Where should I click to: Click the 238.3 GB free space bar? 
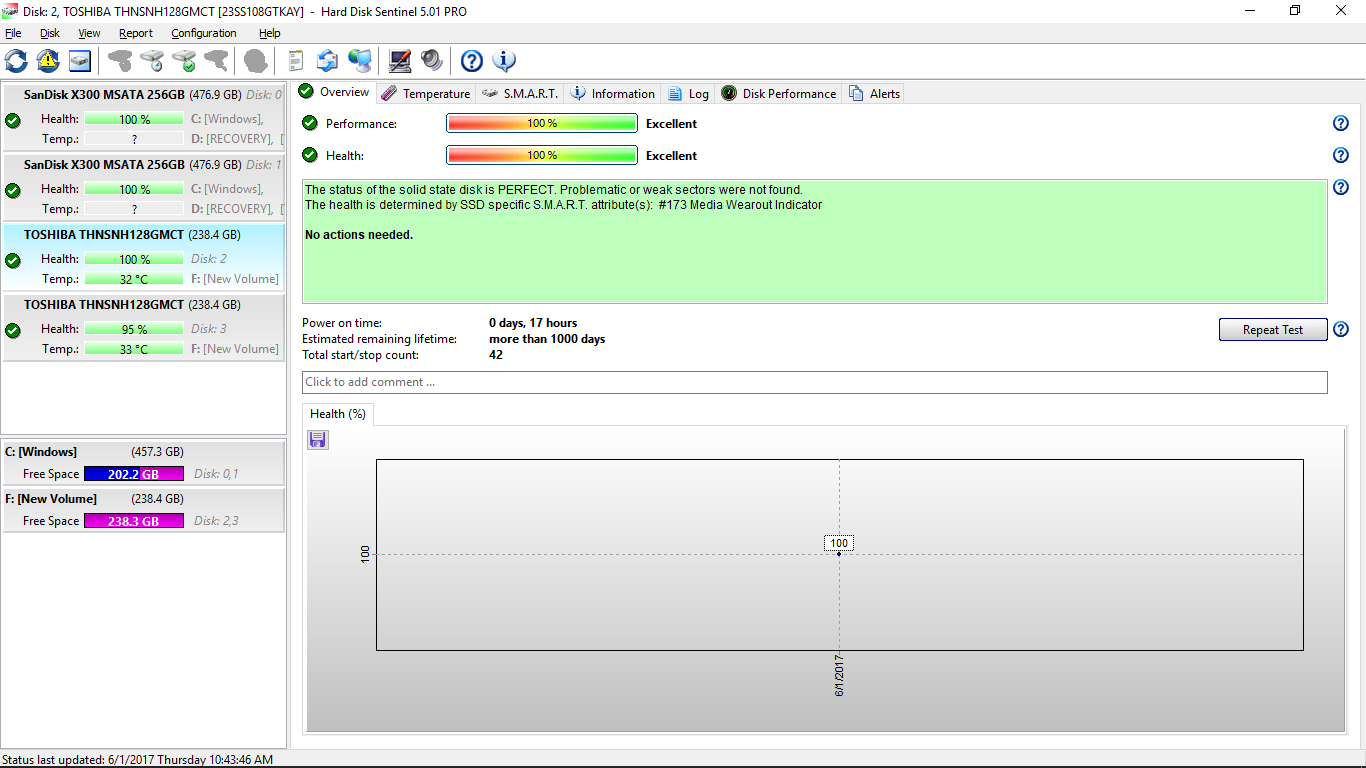(134, 521)
